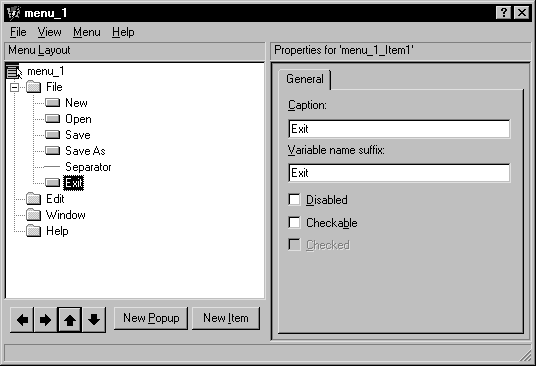Image resolution: width=536 pixels, height=366 pixels.
Task: Select the Open label in the tree
Action: point(78,119)
